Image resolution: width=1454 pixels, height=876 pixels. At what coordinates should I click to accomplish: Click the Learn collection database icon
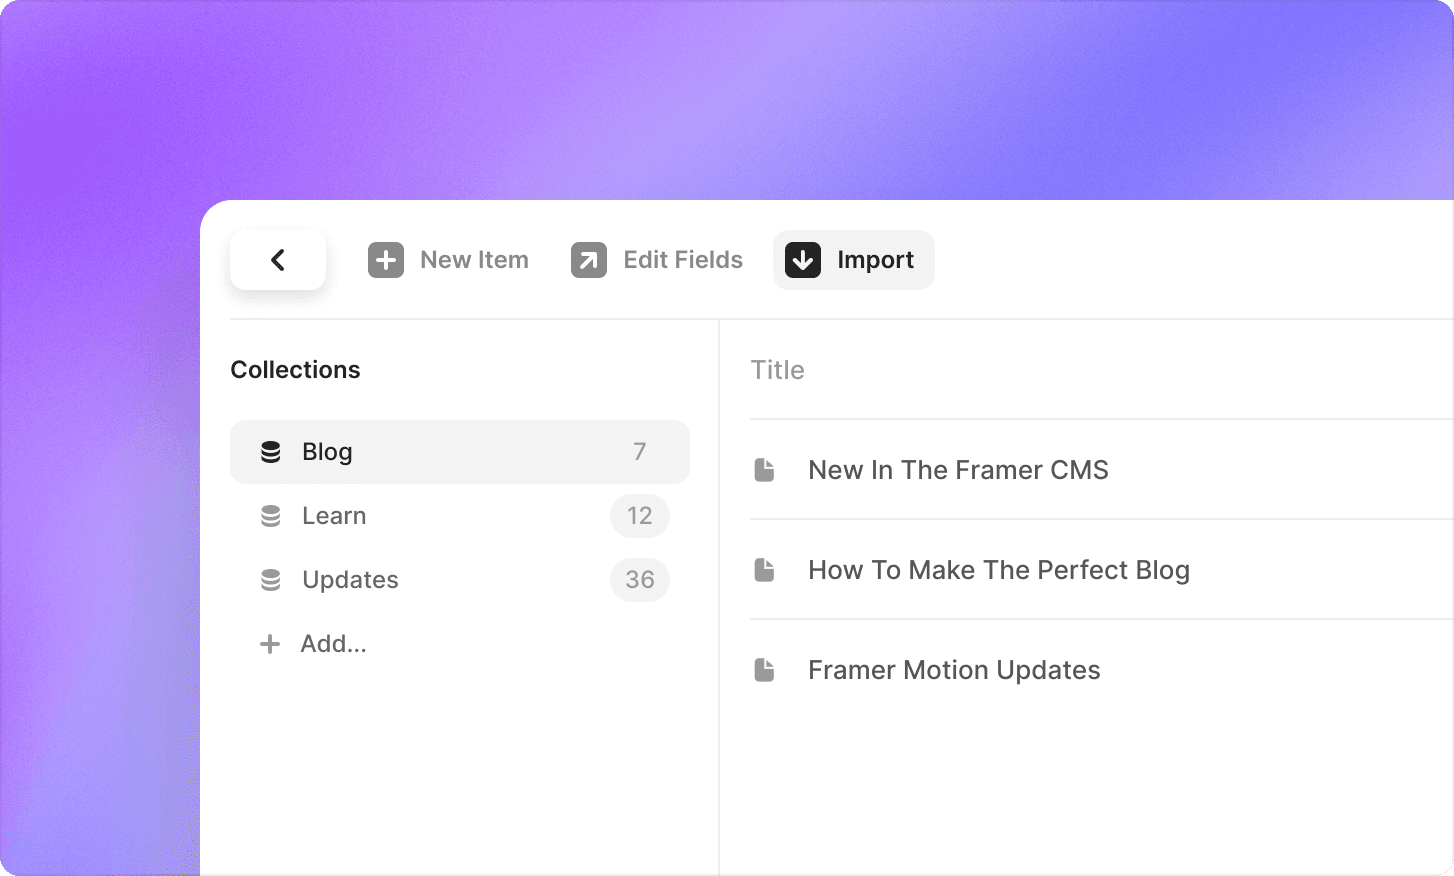click(271, 516)
